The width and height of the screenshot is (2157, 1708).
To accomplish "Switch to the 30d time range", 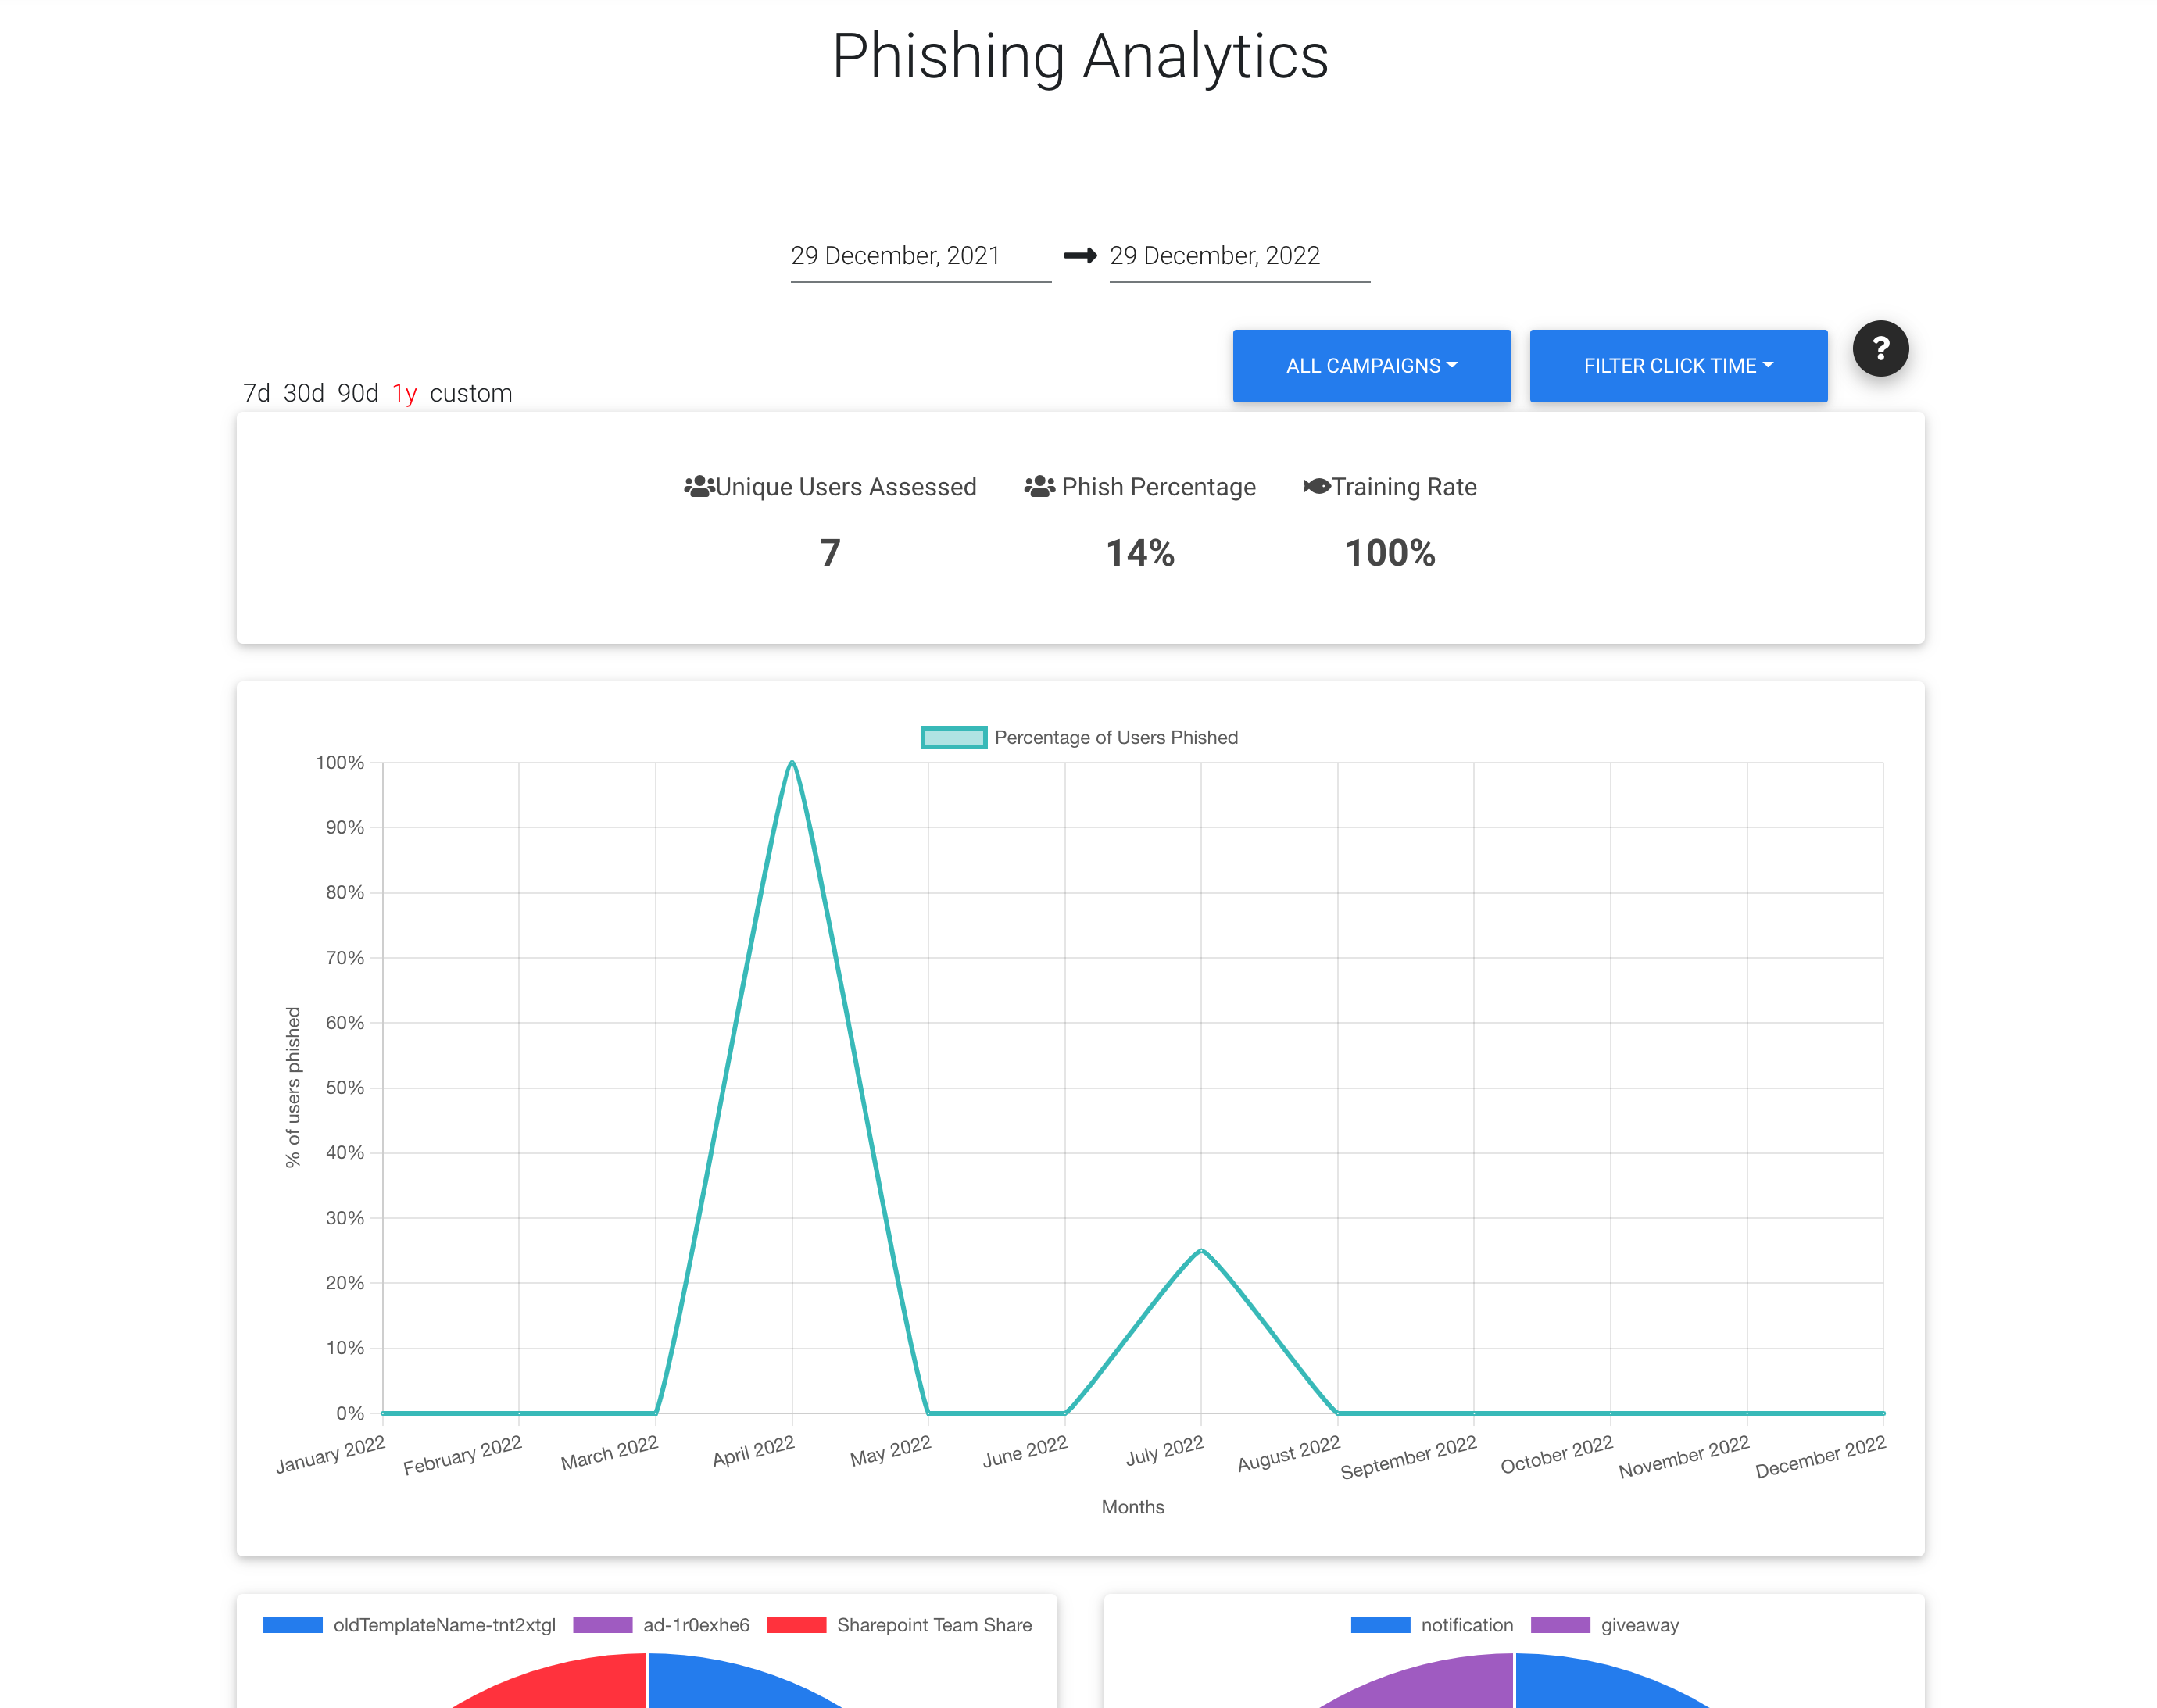I will (303, 393).
